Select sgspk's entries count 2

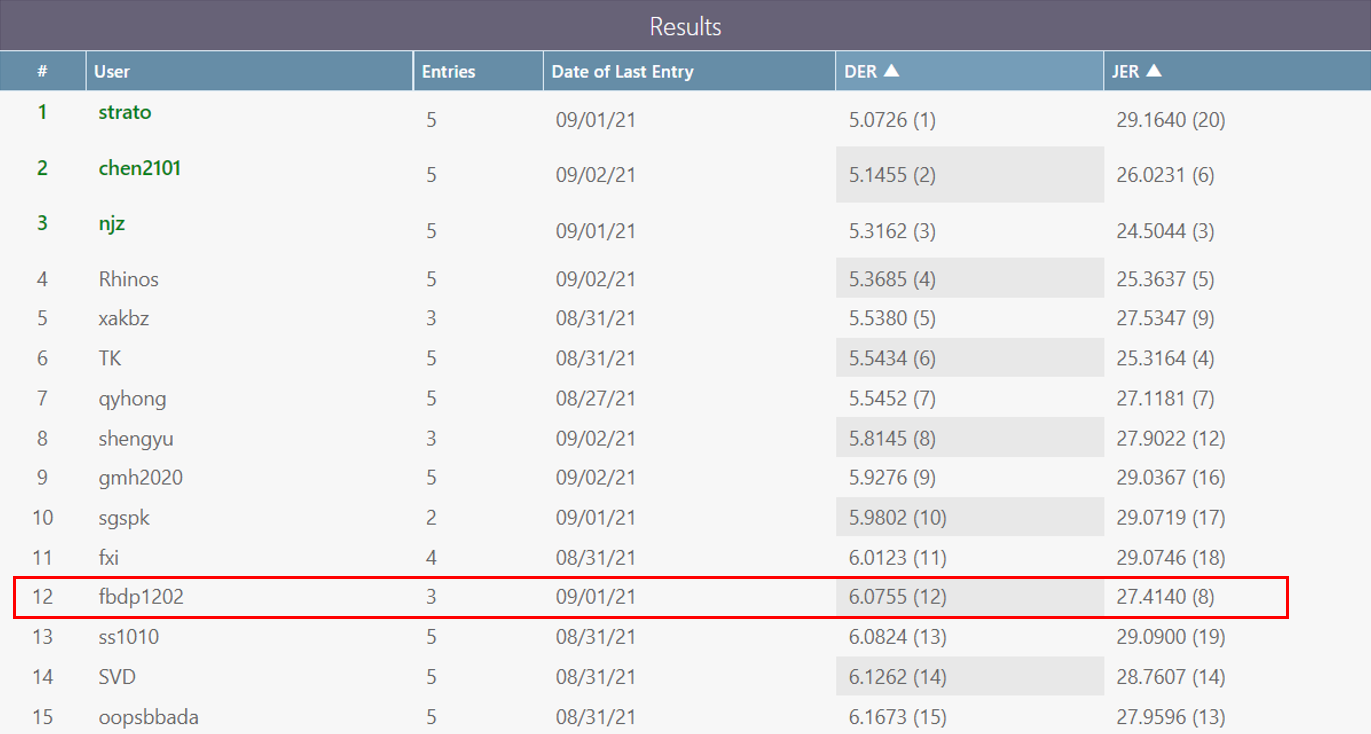tap(431, 518)
